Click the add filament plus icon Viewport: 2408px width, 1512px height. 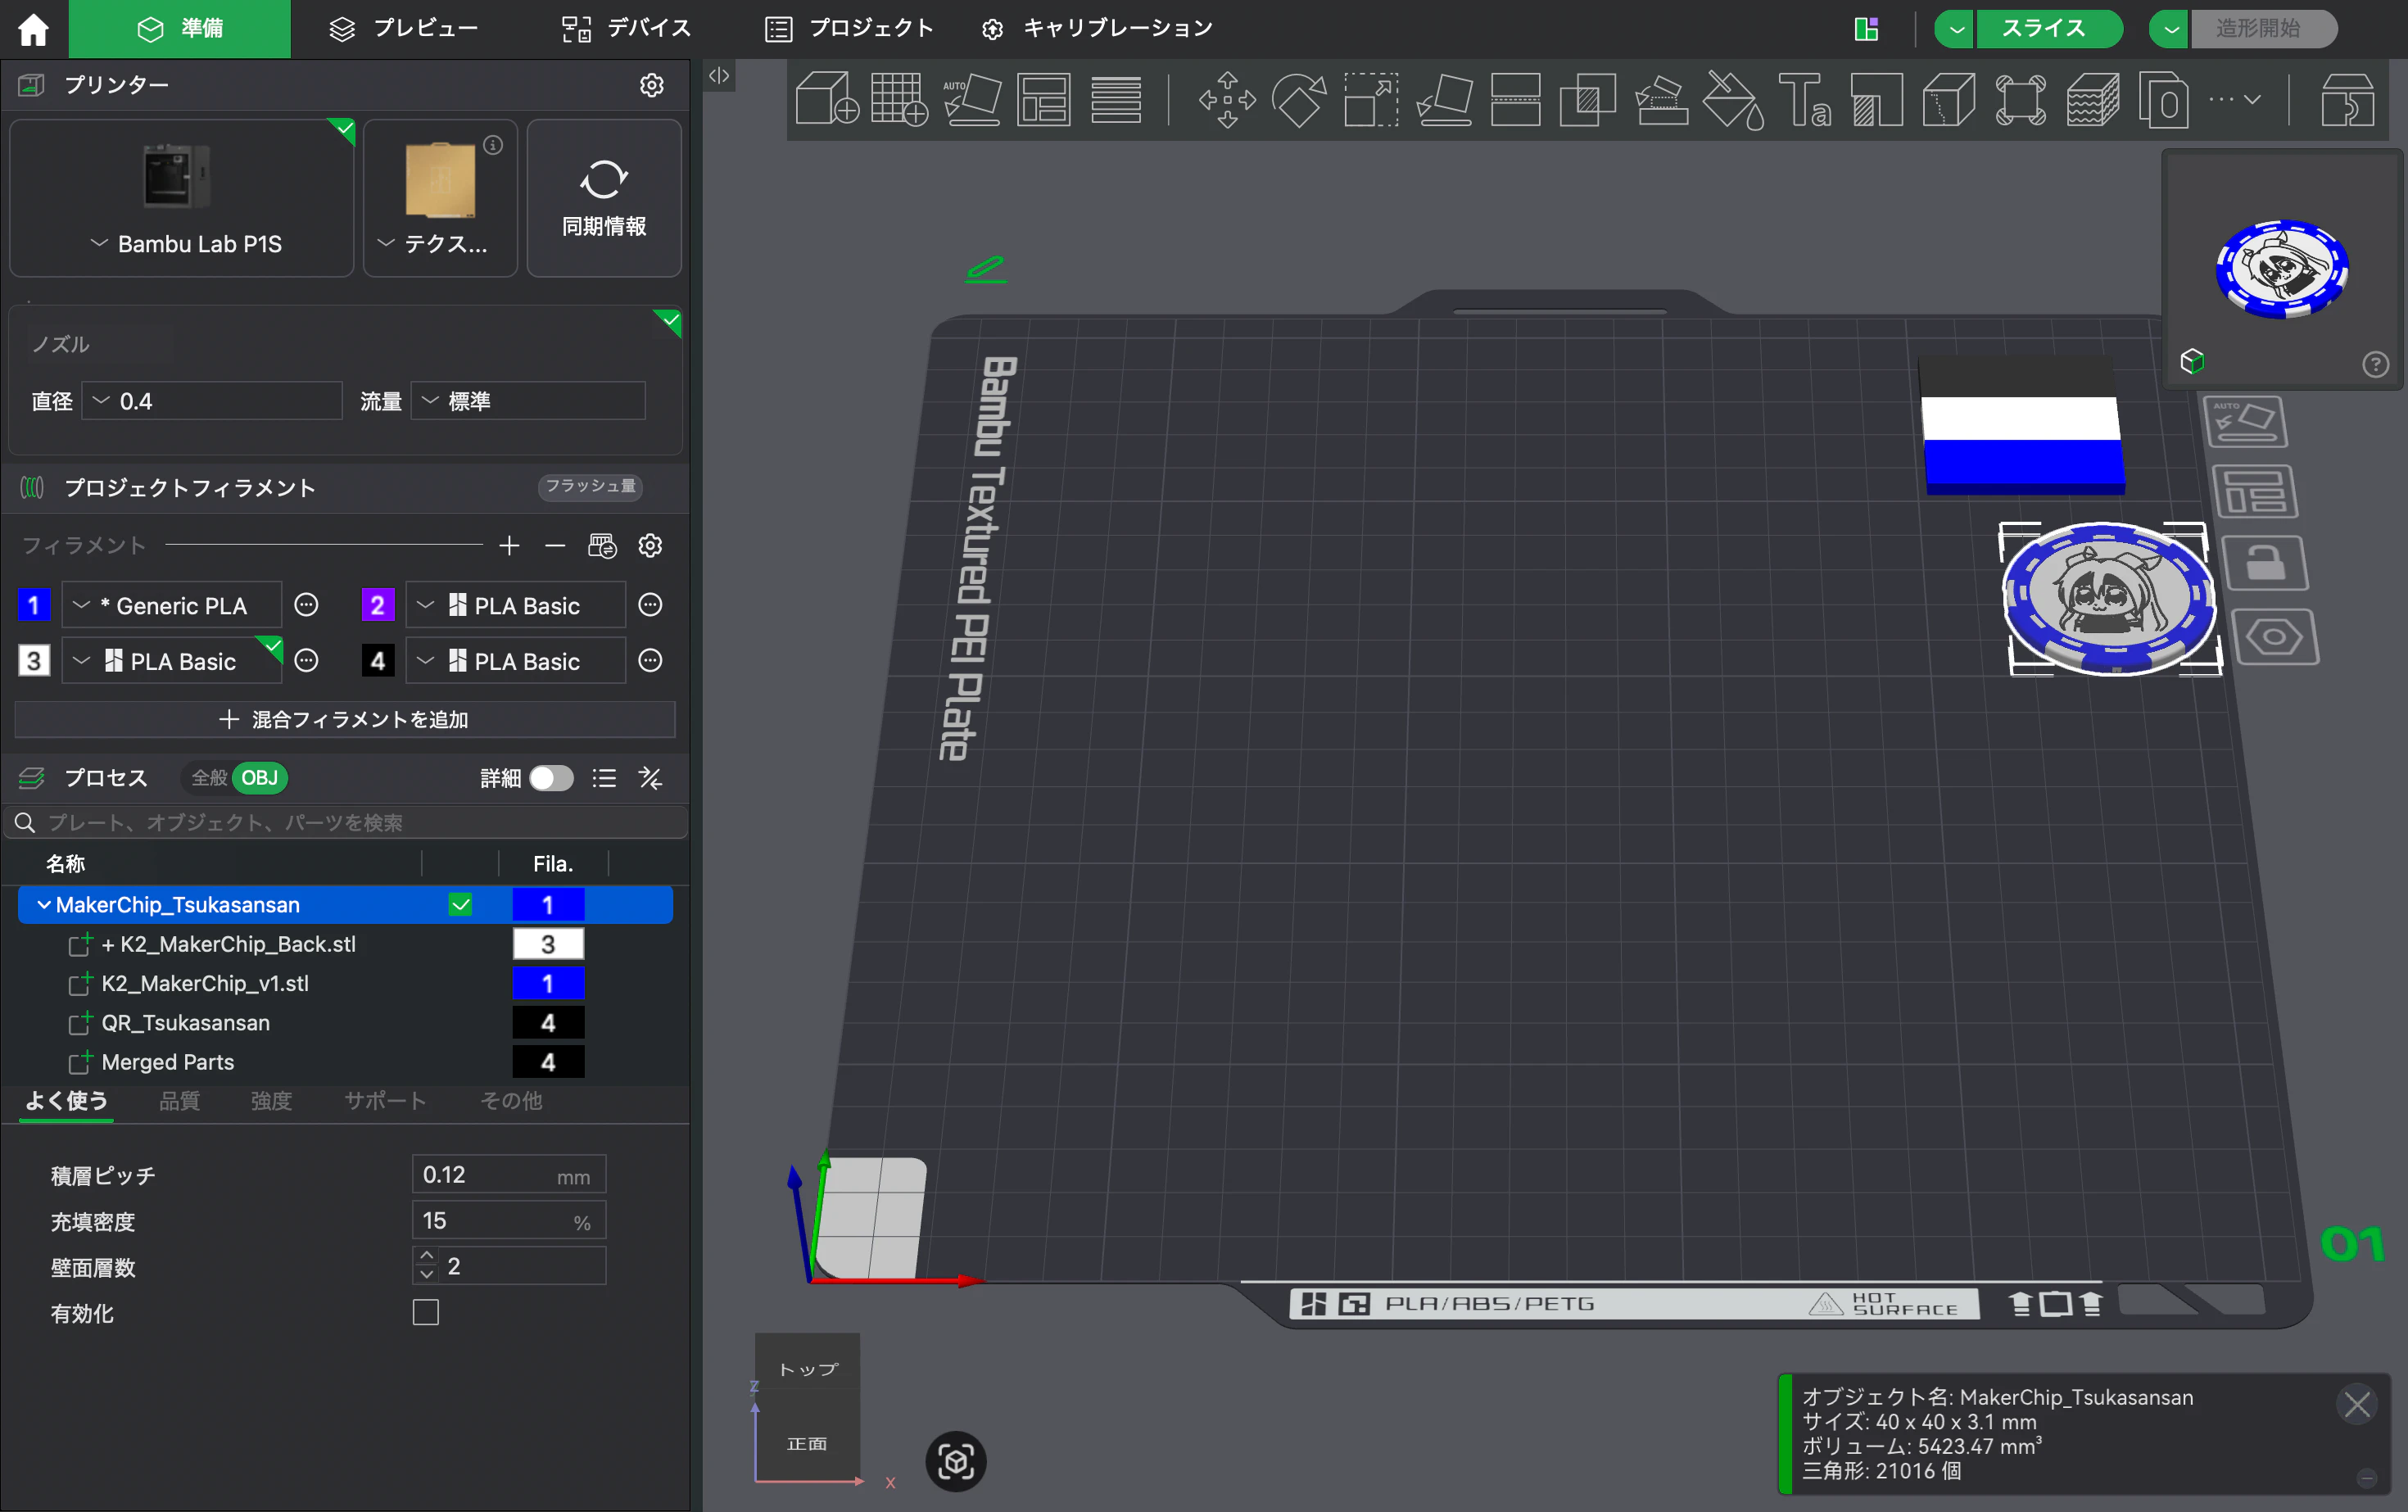(x=509, y=546)
